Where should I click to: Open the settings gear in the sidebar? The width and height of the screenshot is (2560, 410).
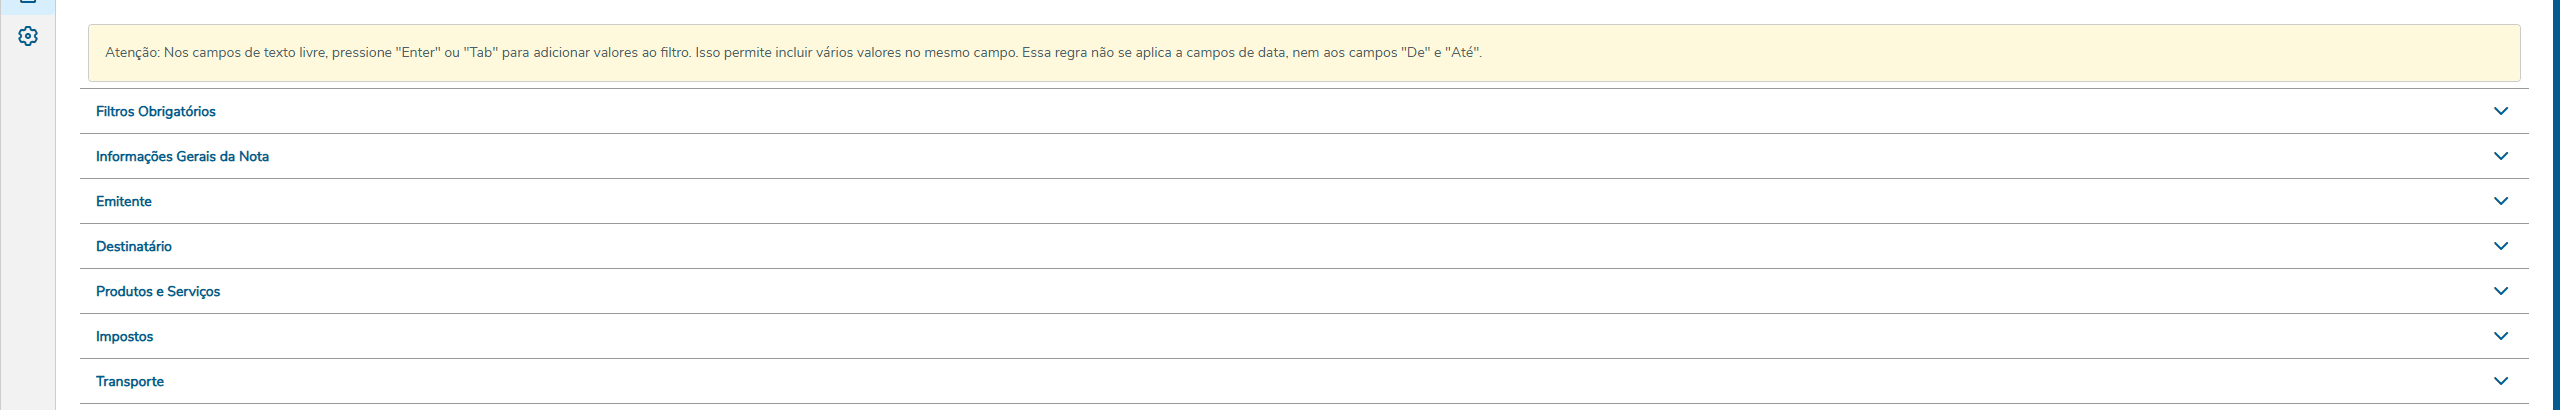[28, 36]
